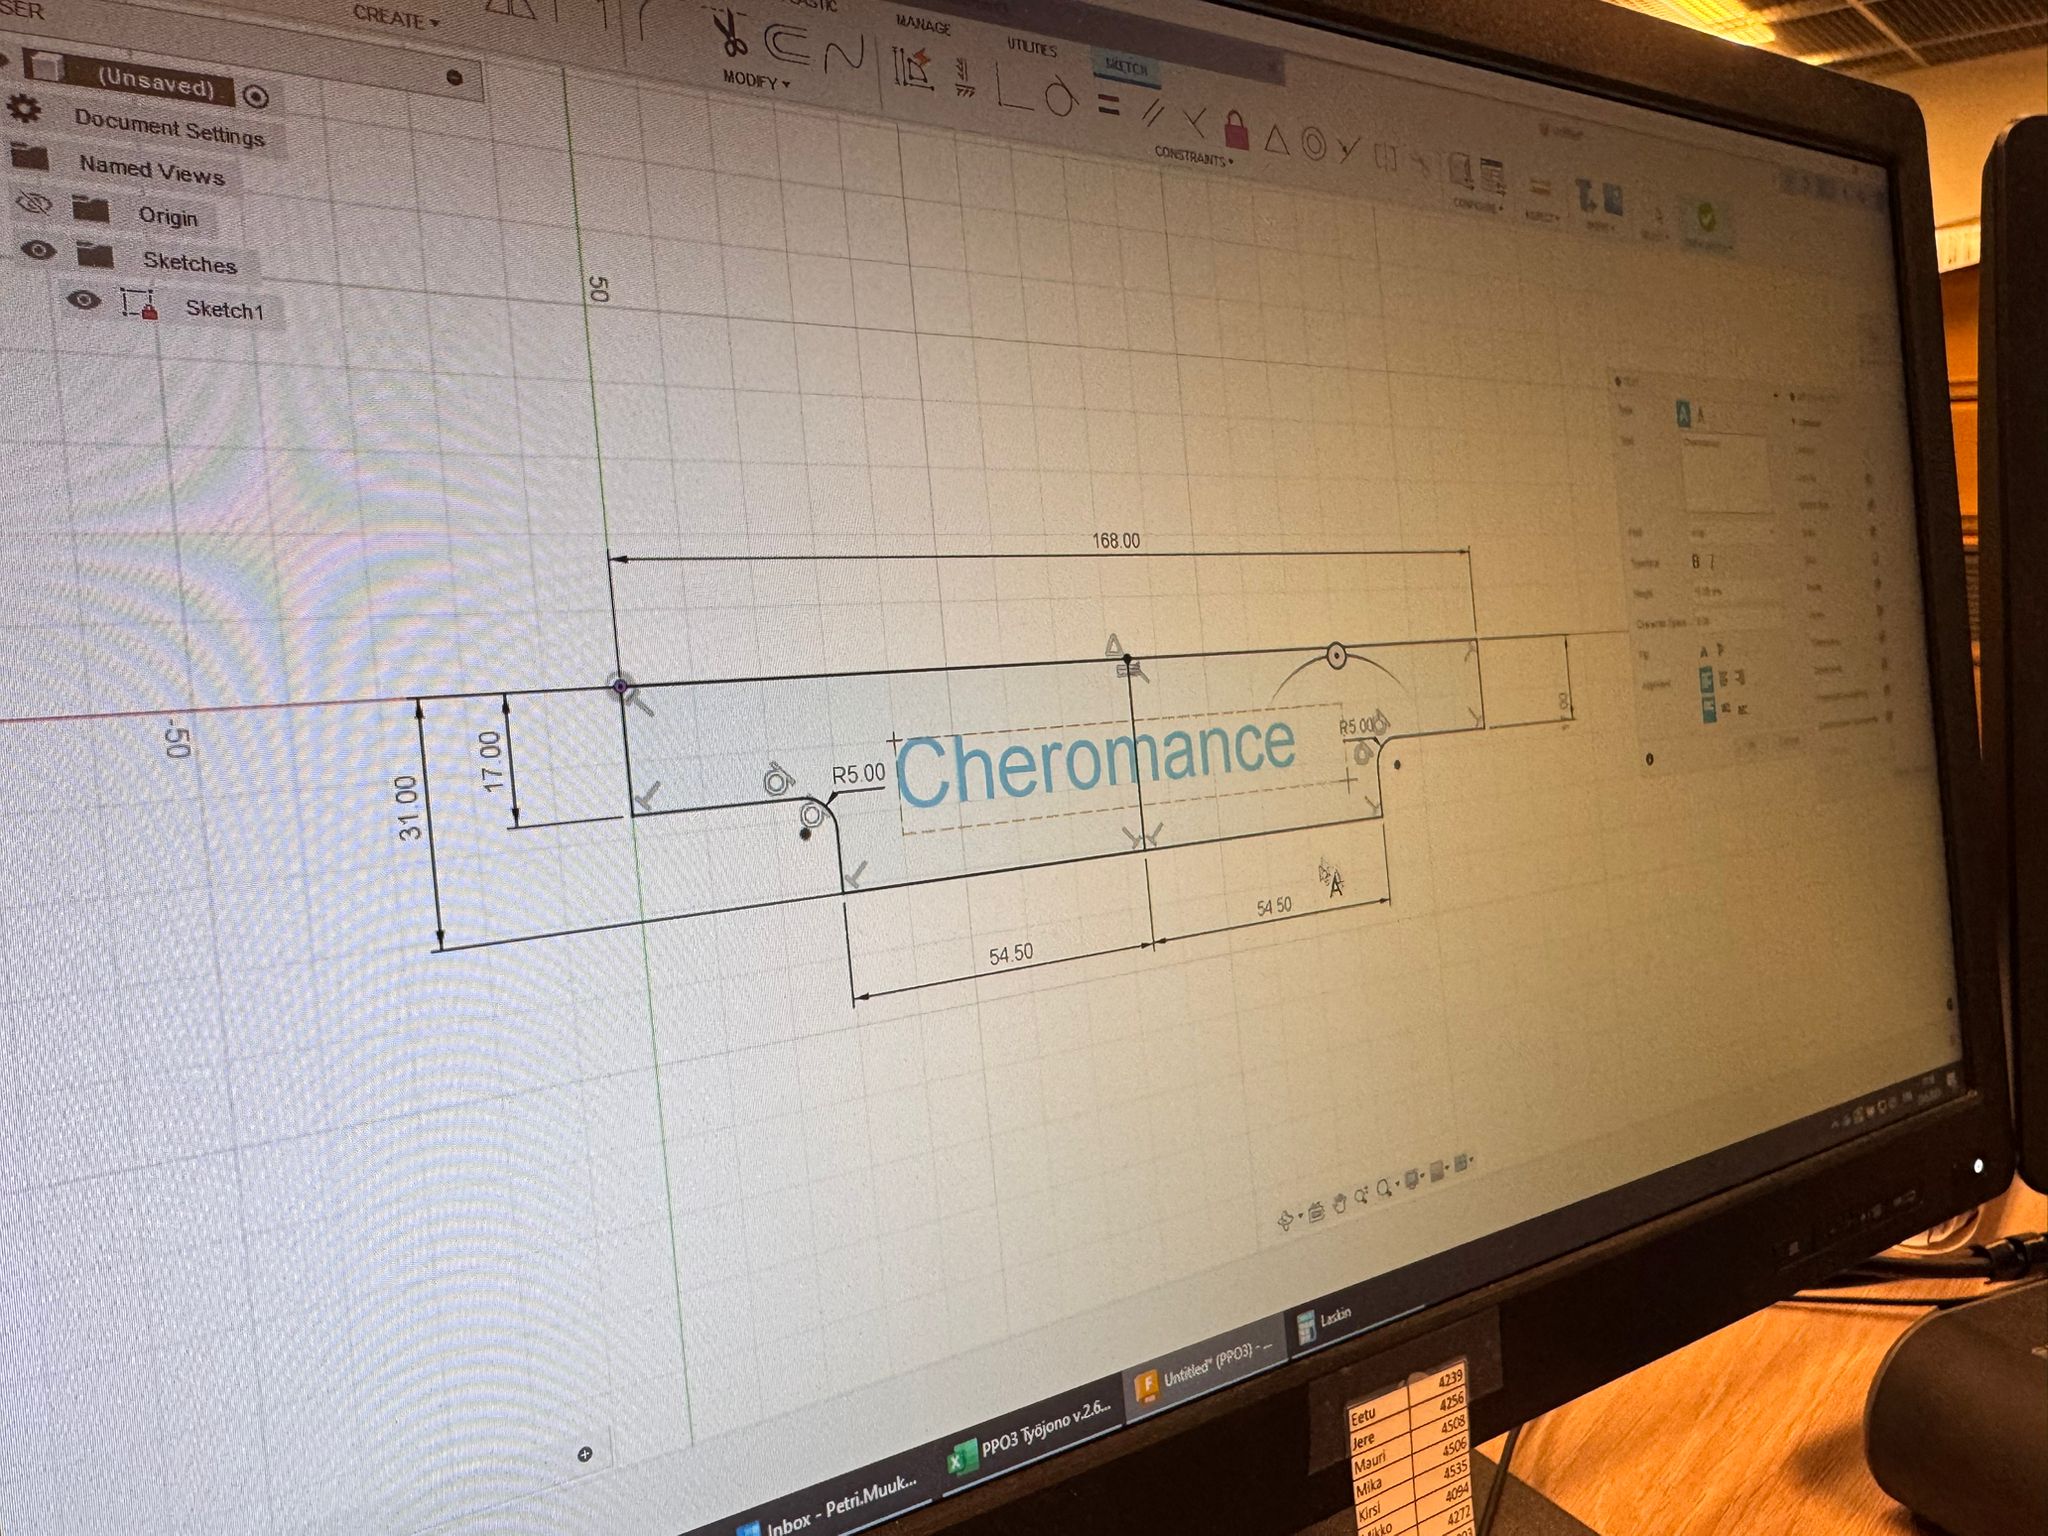Select the Origin folder
Viewport: 2048px width, 1536px height.
click(x=168, y=216)
